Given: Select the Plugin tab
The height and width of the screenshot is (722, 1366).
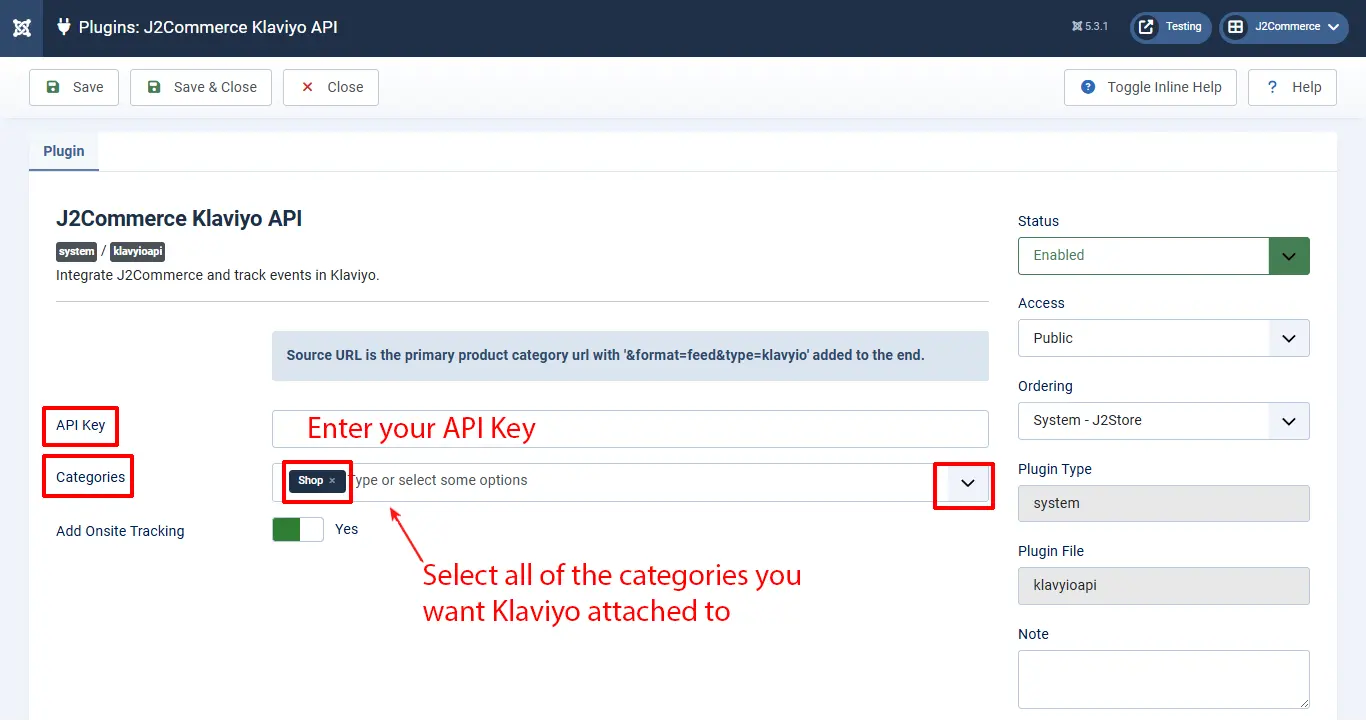Looking at the screenshot, I should point(64,151).
